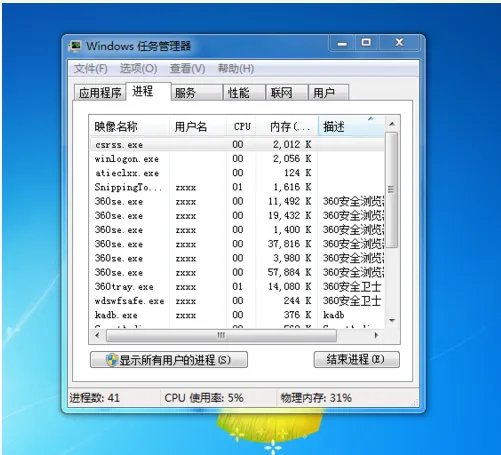Switch to the 应用程序 tab
This screenshot has height=455, width=501.
[x=100, y=92]
